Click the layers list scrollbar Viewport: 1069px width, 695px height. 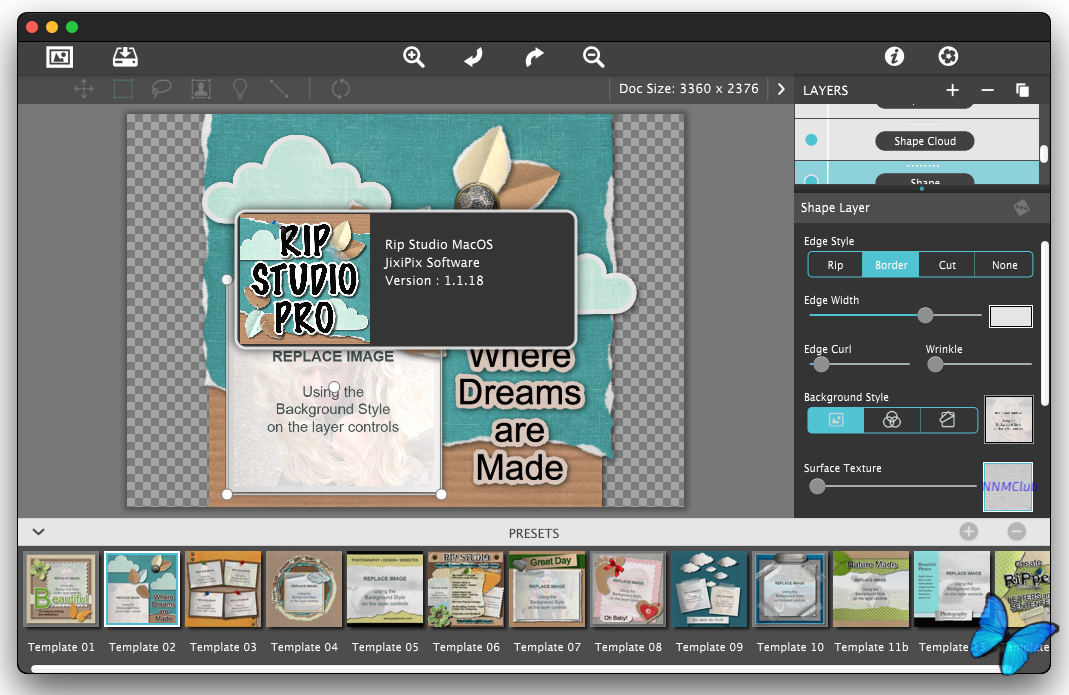click(1044, 153)
